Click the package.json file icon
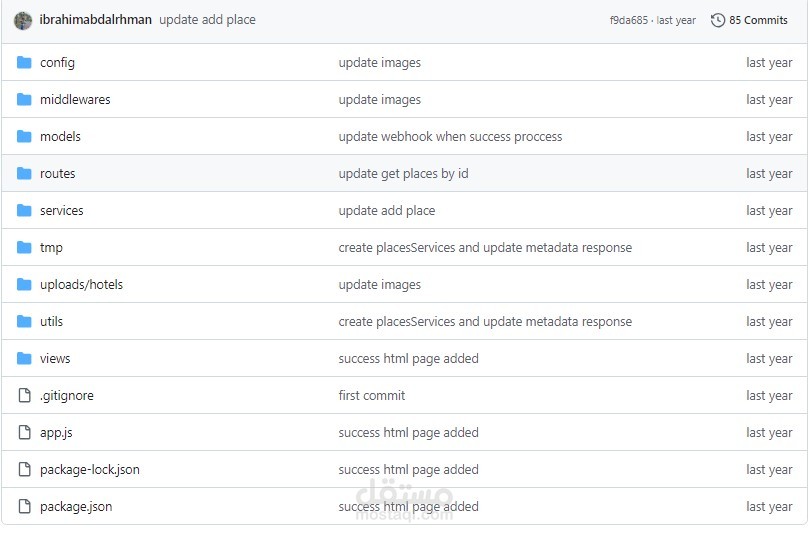The height and width of the screenshot is (534, 810). pos(25,506)
